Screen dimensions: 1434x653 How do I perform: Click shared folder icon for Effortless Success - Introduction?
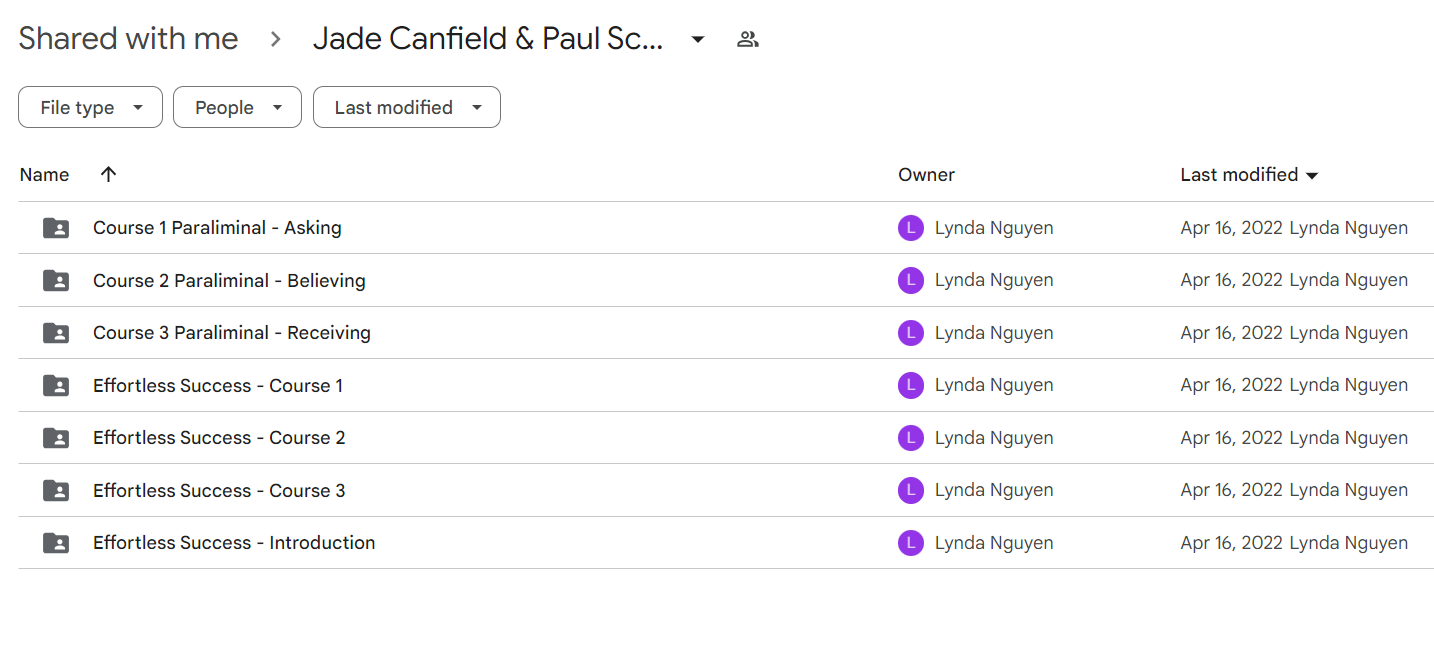(x=56, y=543)
